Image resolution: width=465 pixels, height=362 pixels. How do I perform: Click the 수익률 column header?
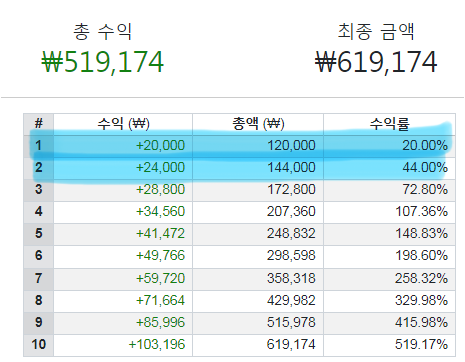click(389, 124)
